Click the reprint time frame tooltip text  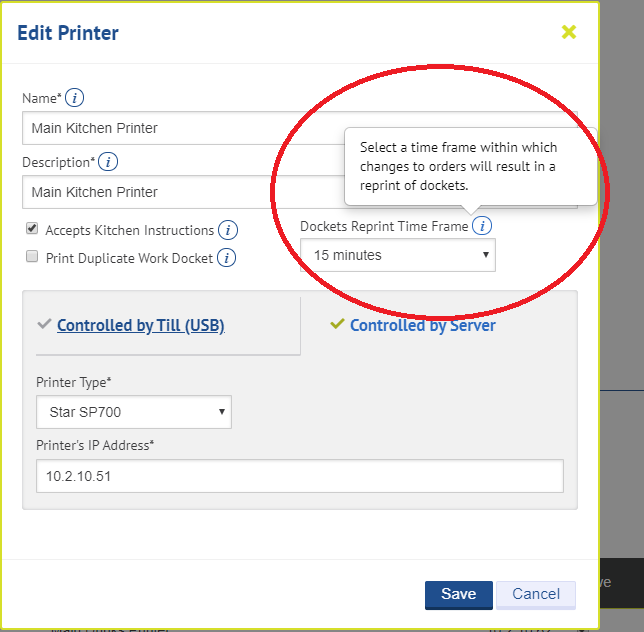[x=458, y=166]
